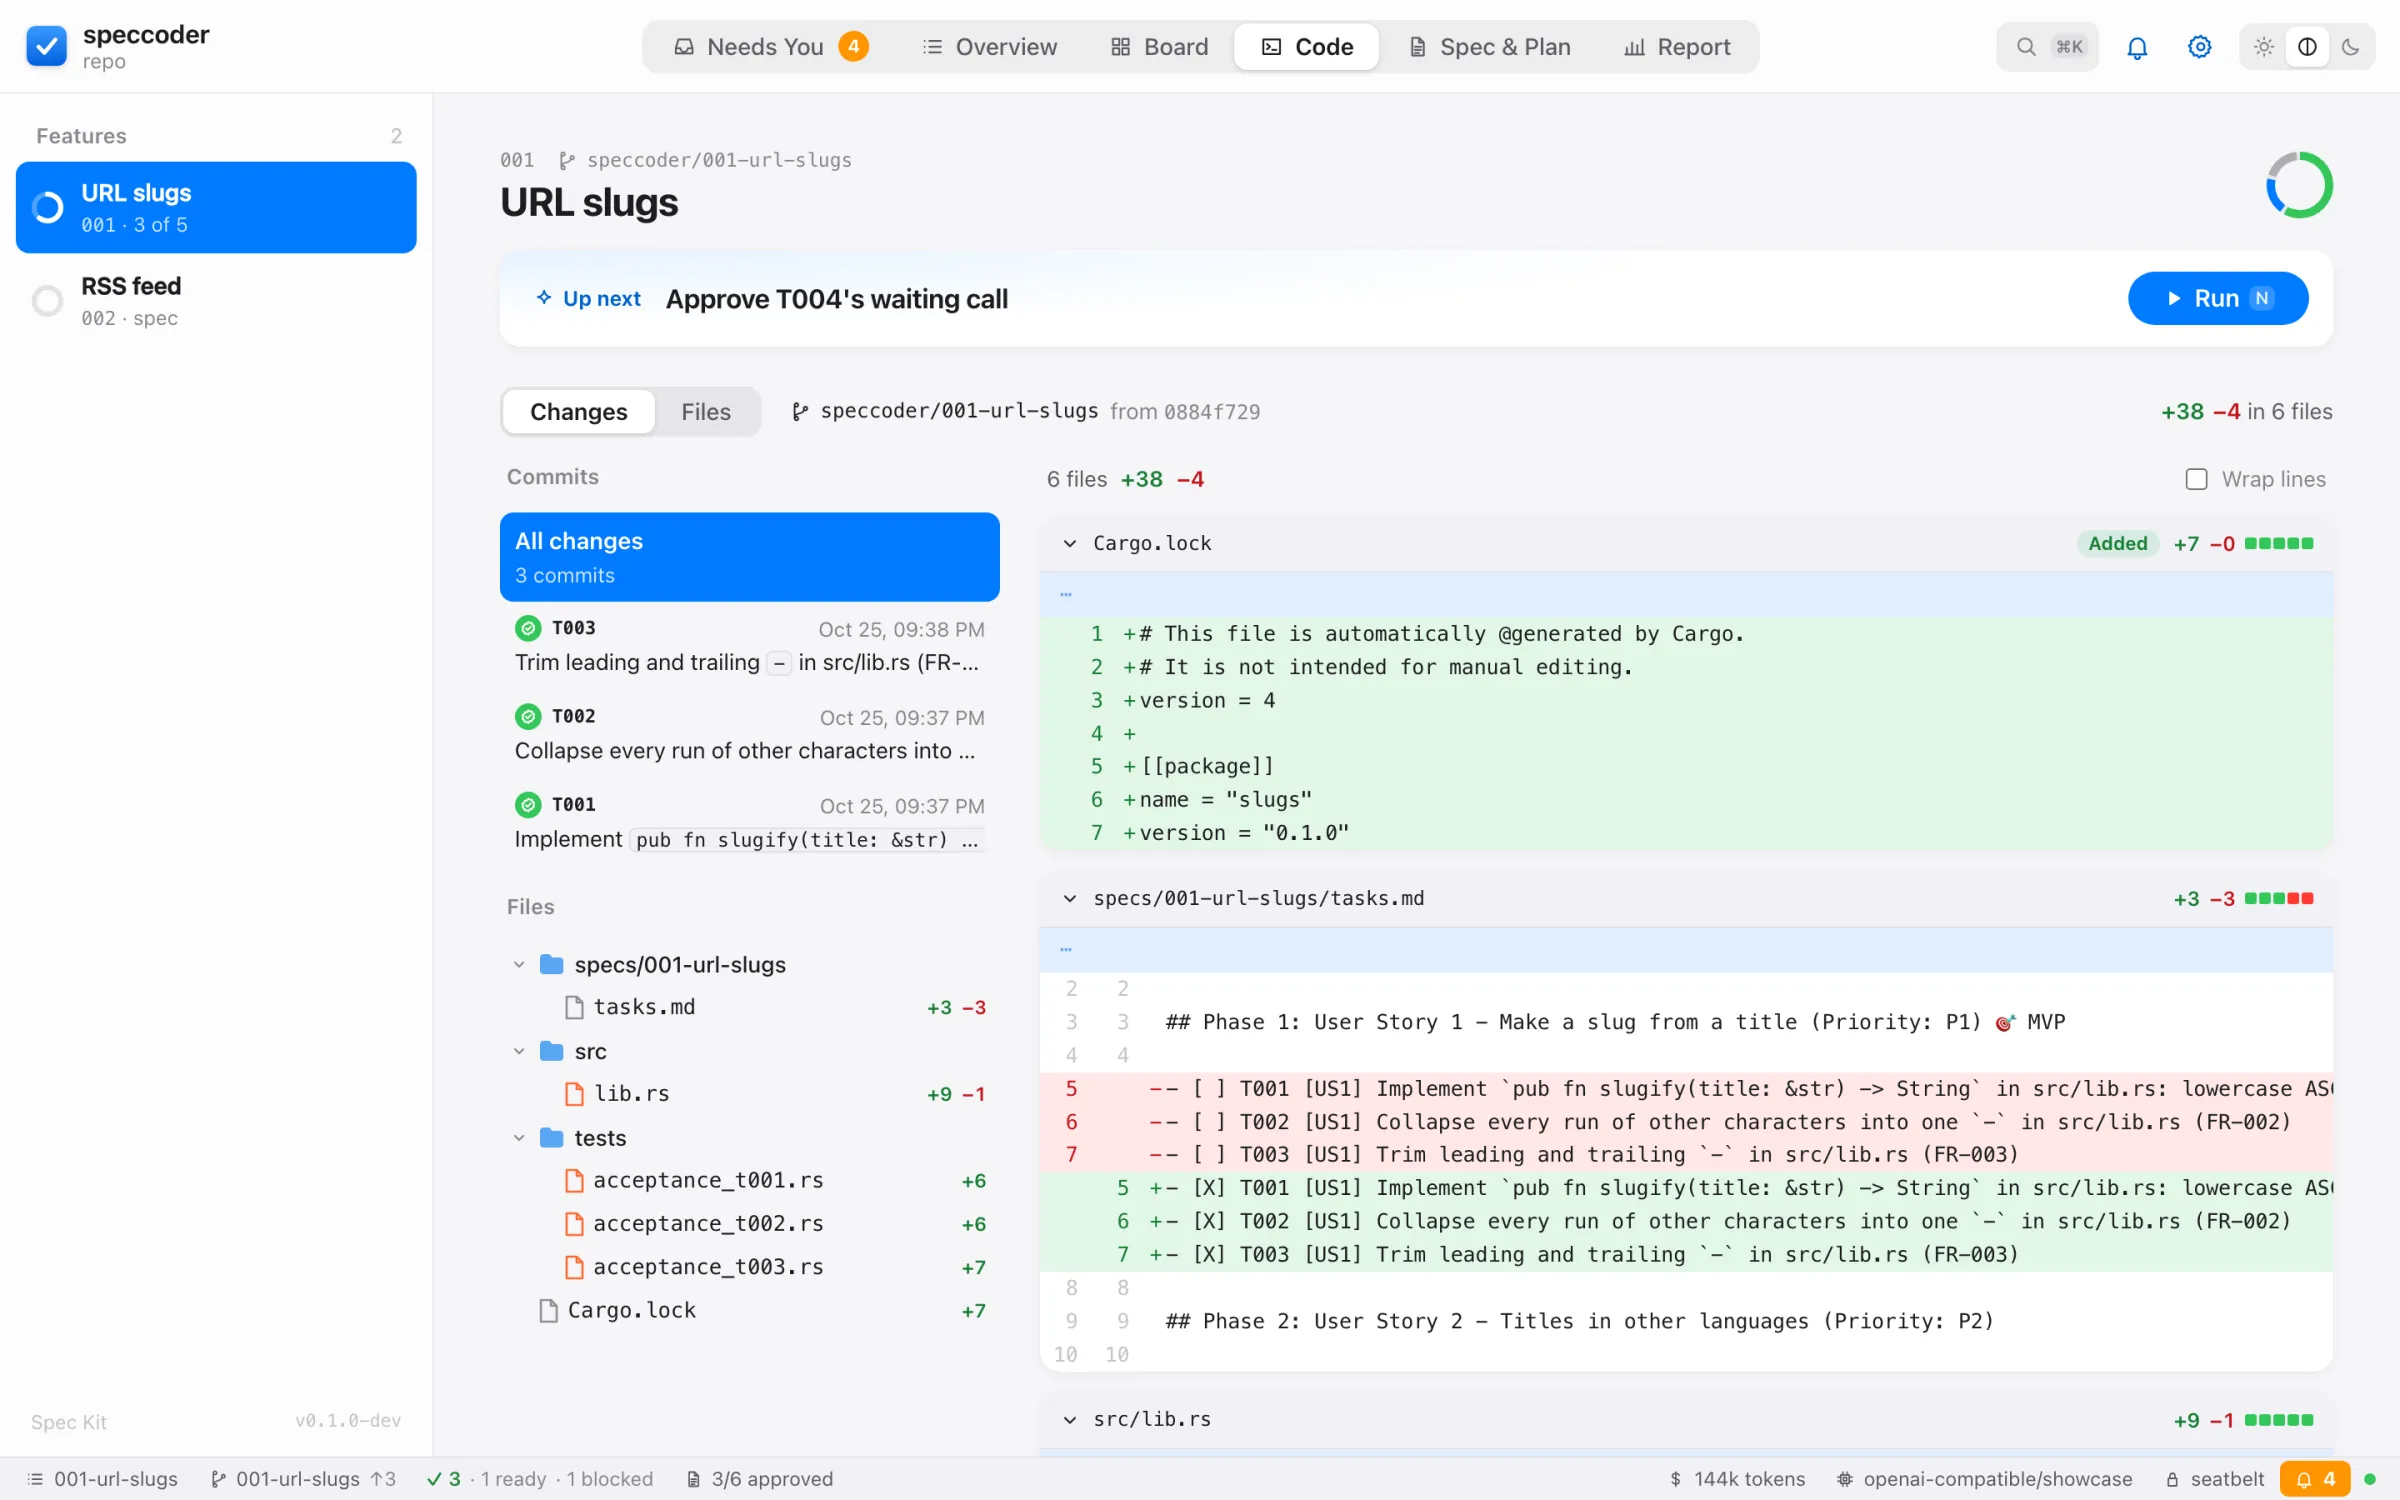
Task: Open the Needs You tab
Action: coord(770,47)
